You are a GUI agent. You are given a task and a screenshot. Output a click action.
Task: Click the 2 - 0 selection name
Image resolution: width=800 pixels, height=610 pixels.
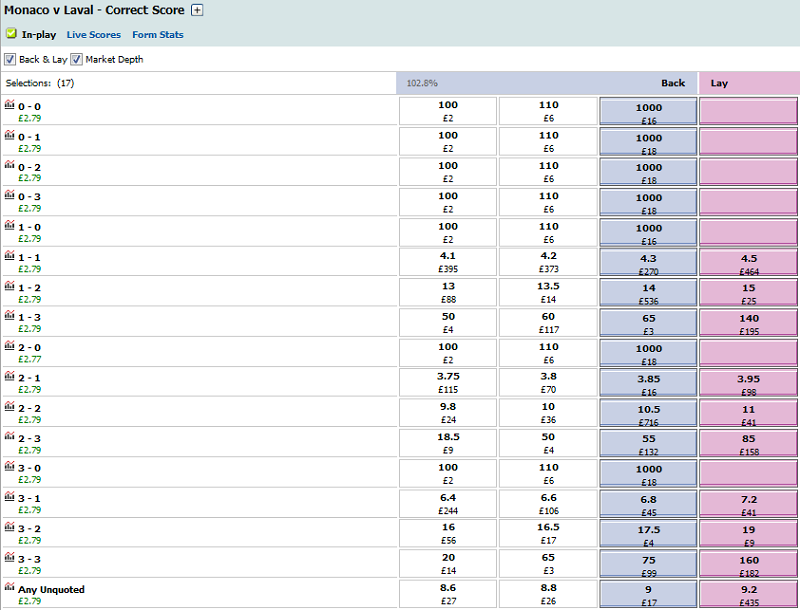tap(30, 348)
